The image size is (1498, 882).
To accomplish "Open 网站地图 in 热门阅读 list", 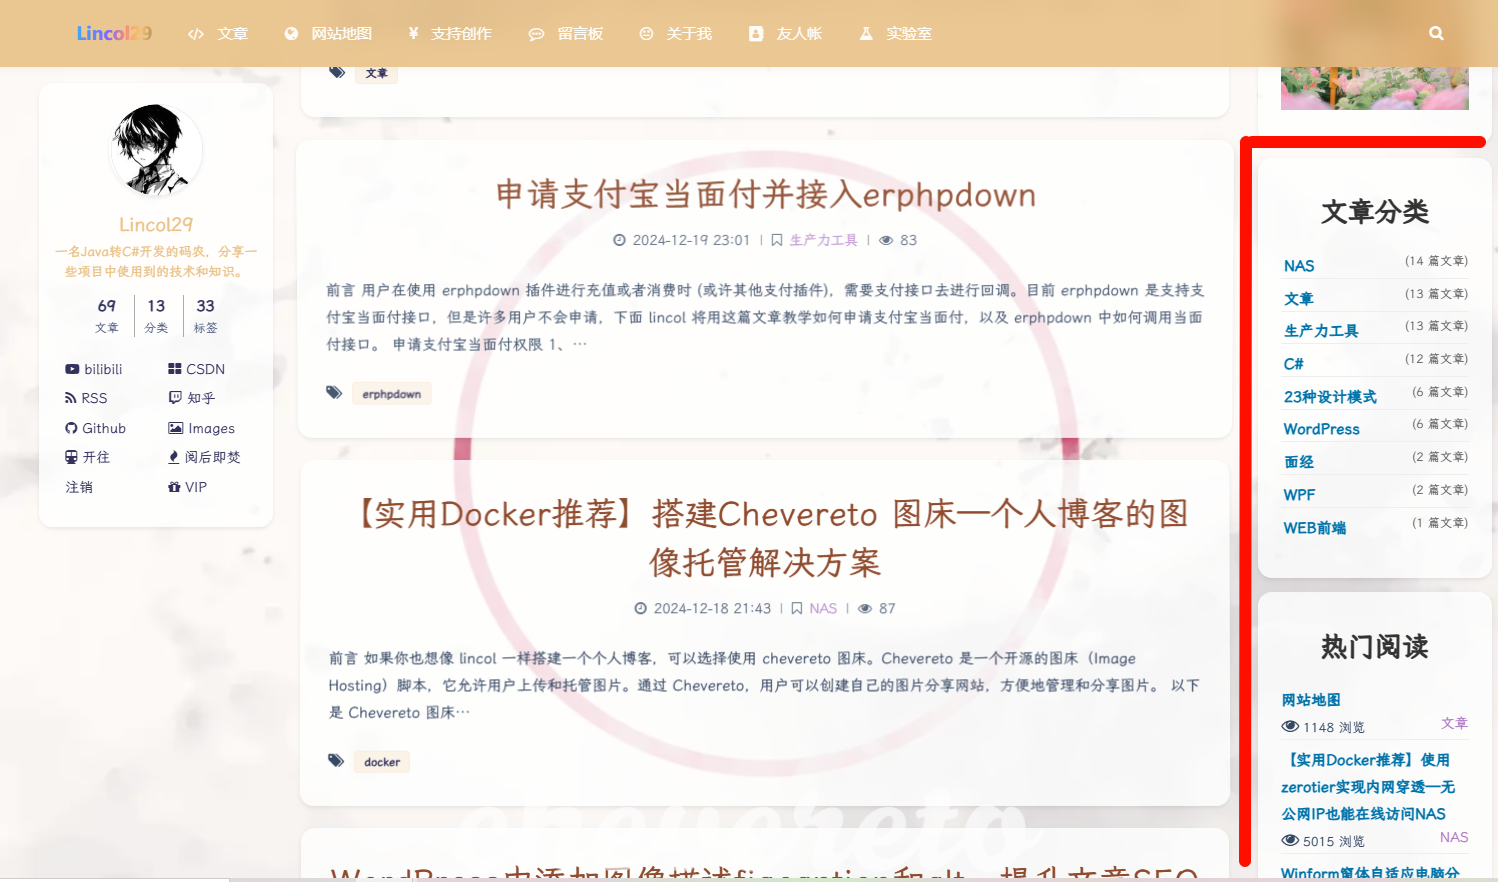I will (1311, 700).
